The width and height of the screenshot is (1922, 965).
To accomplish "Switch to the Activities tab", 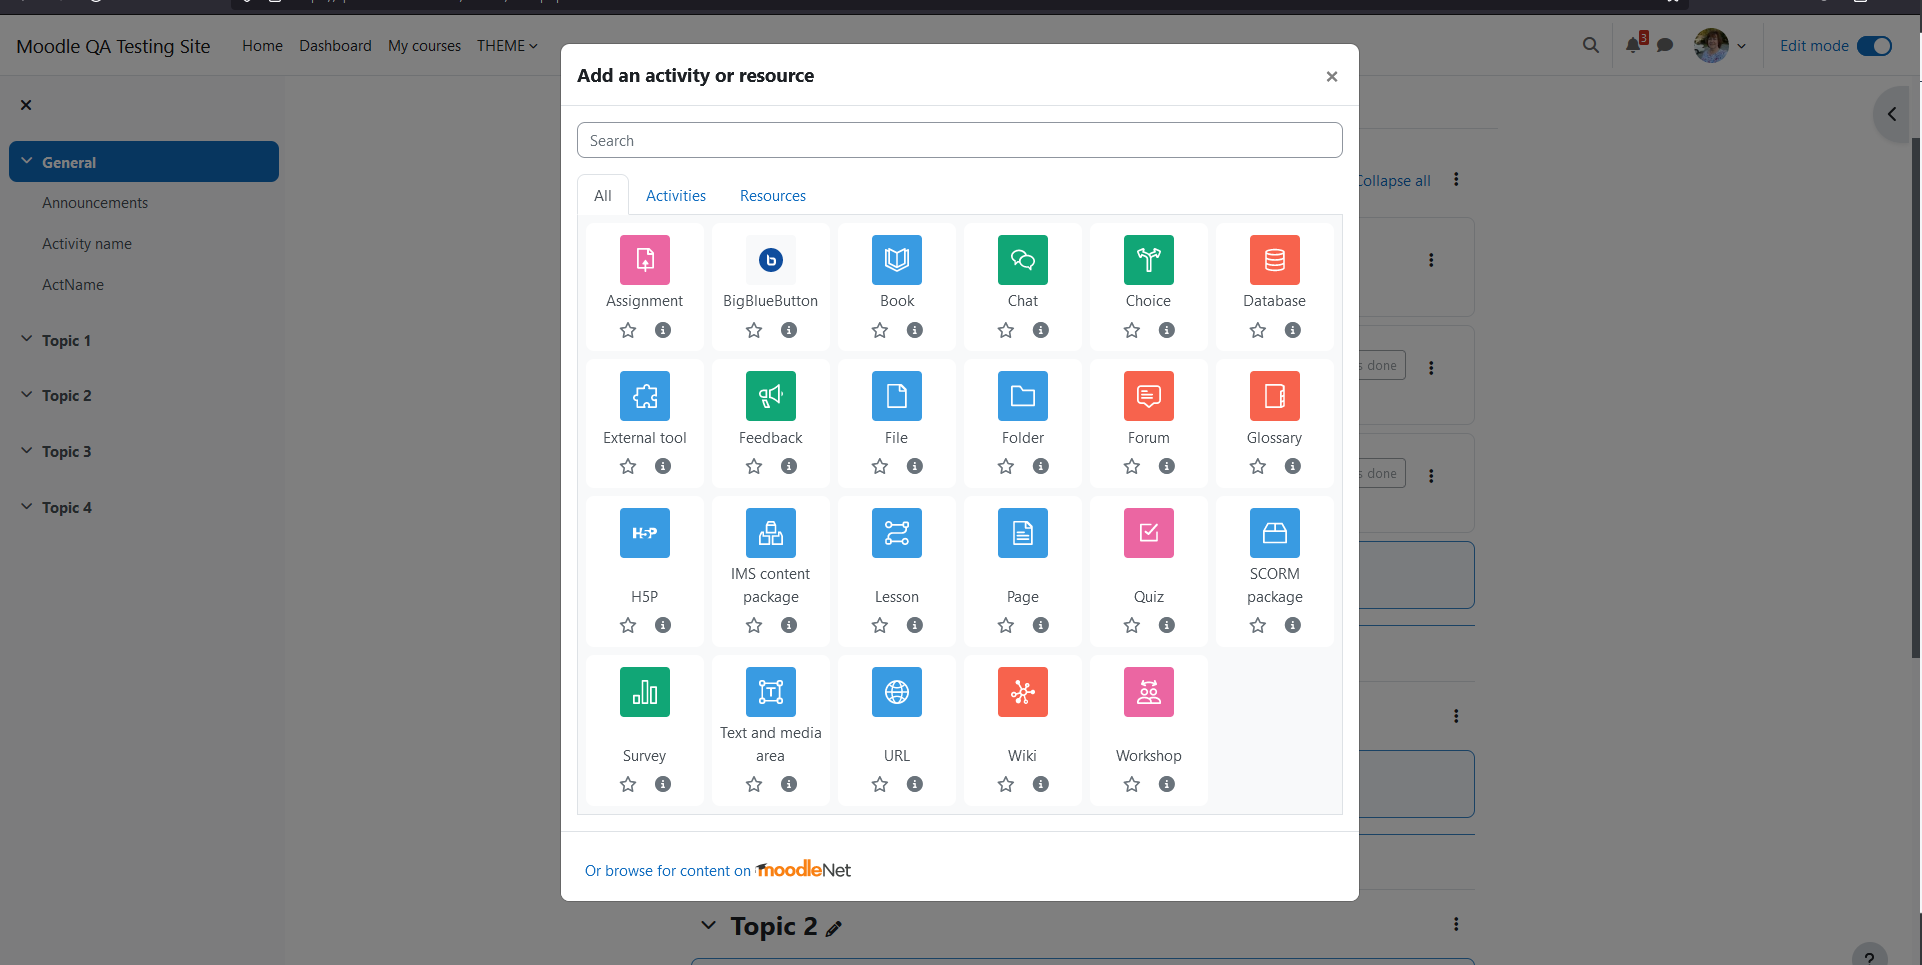I will [676, 196].
